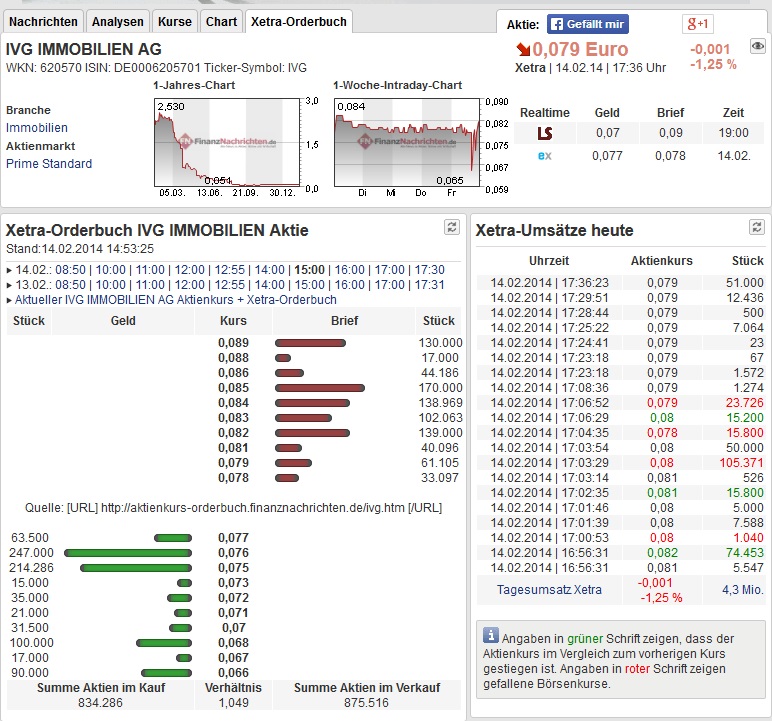Open 14.02. orderbook snapshot at 08:50

(70, 270)
